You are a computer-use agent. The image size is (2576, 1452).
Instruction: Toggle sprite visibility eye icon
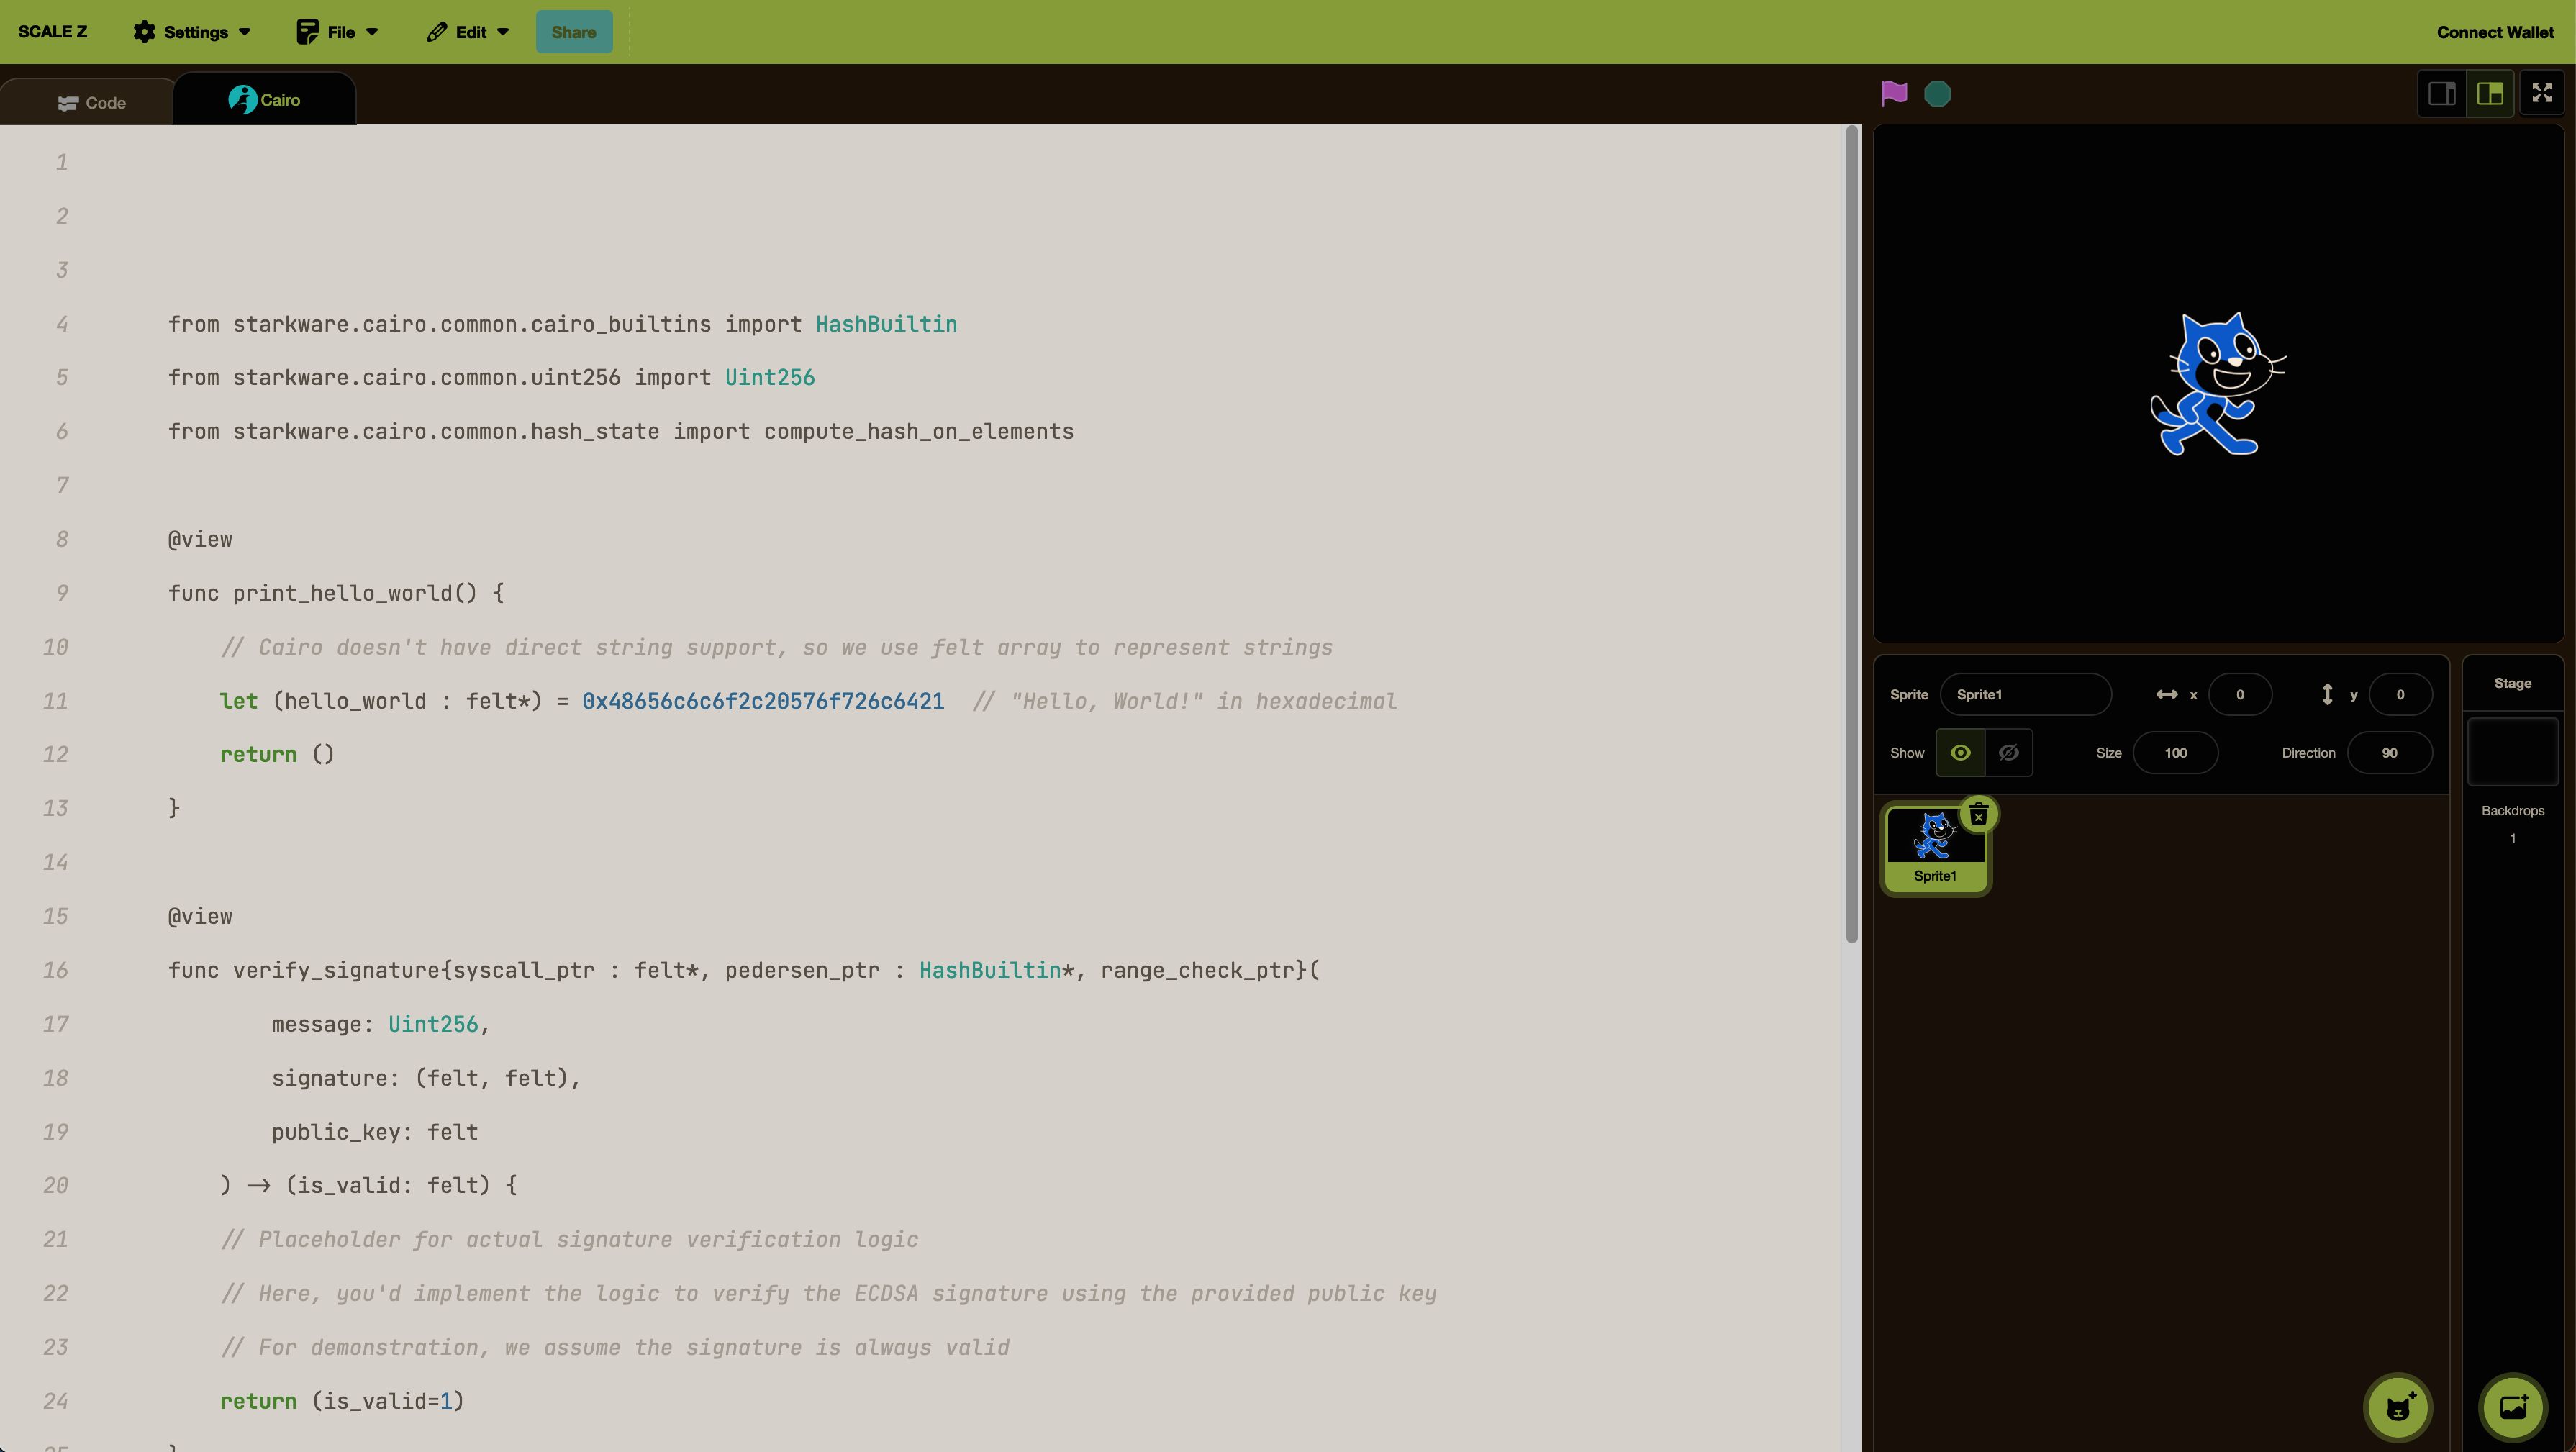click(x=1959, y=752)
